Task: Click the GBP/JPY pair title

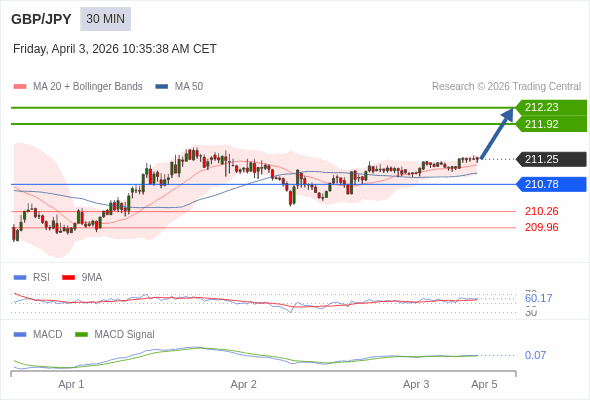Action: tap(41, 19)
